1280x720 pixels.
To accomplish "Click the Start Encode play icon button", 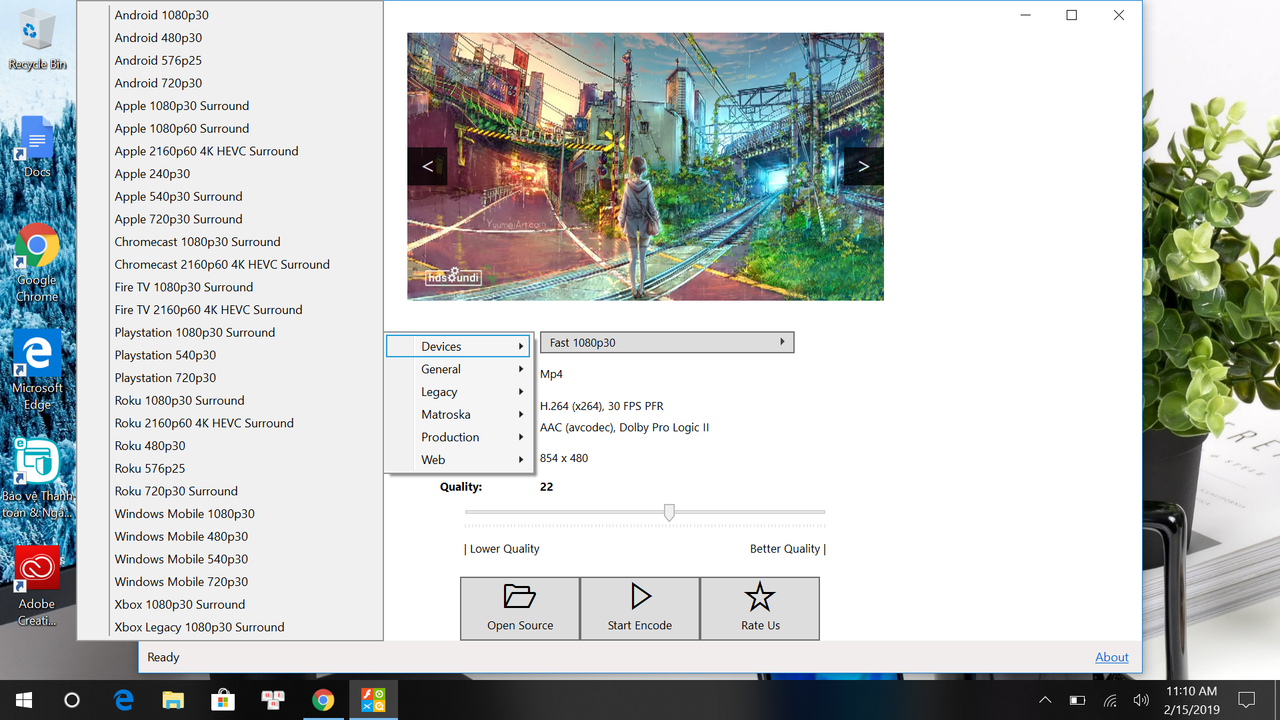I will (x=640, y=608).
